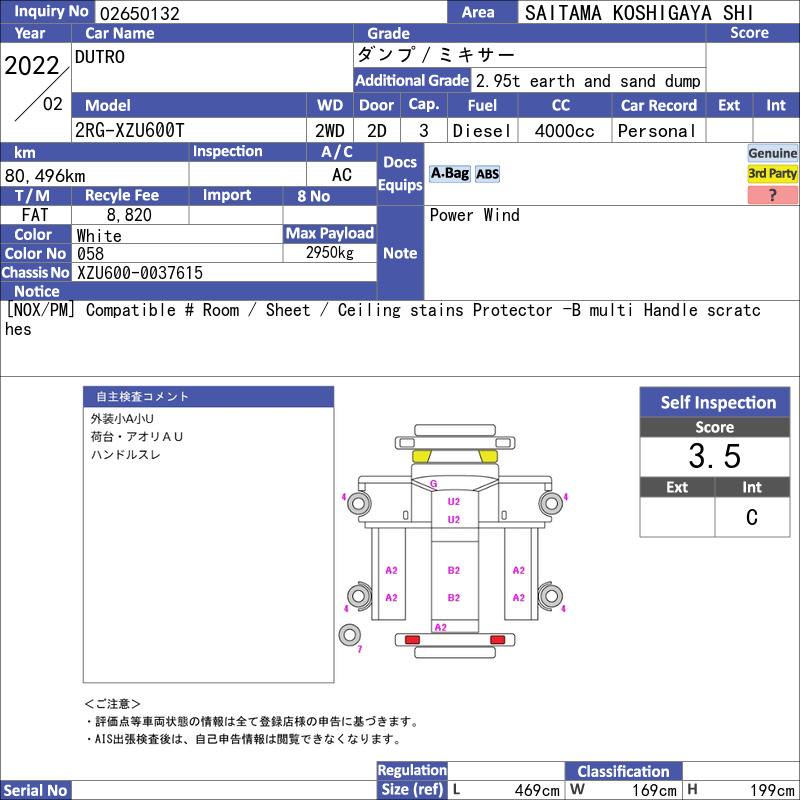Click the year 2022 value
The image size is (800, 800).
coord(32,66)
